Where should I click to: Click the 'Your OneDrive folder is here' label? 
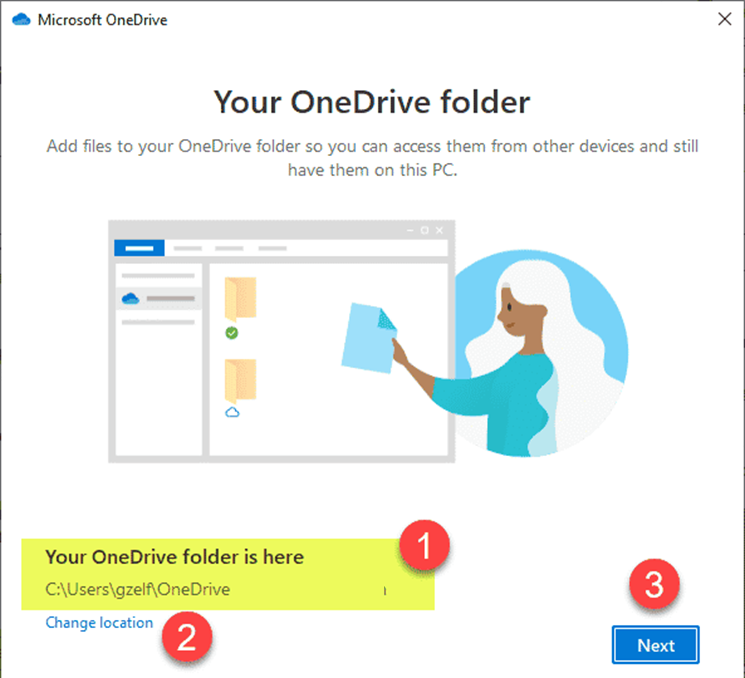tap(174, 557)
